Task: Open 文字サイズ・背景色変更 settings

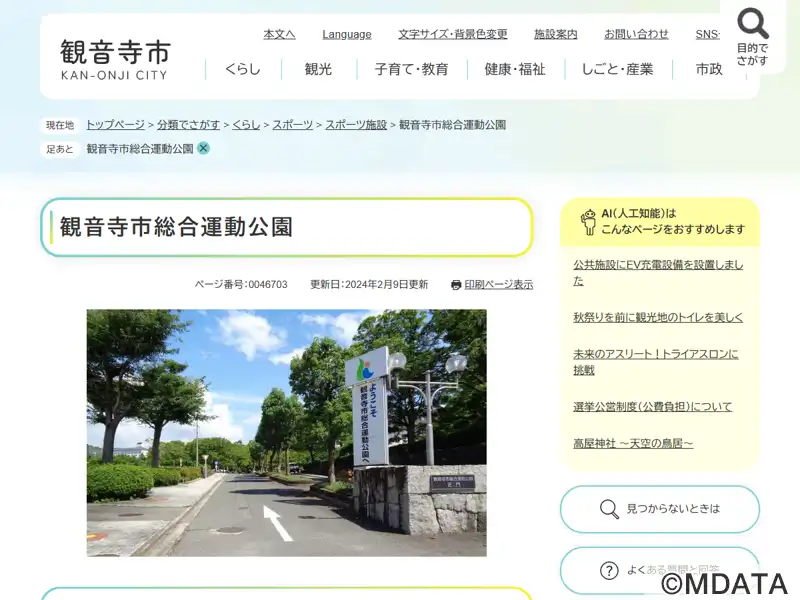Action: [452, 34]
